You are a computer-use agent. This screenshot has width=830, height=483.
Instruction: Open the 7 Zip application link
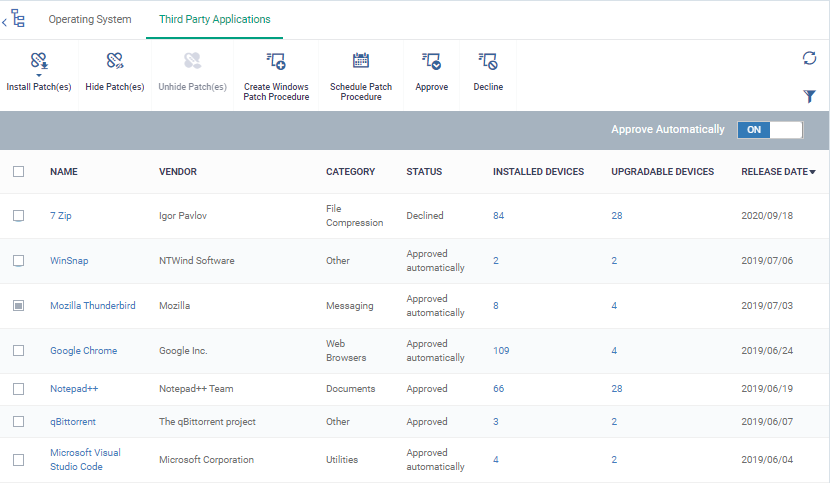click(61, 216)
